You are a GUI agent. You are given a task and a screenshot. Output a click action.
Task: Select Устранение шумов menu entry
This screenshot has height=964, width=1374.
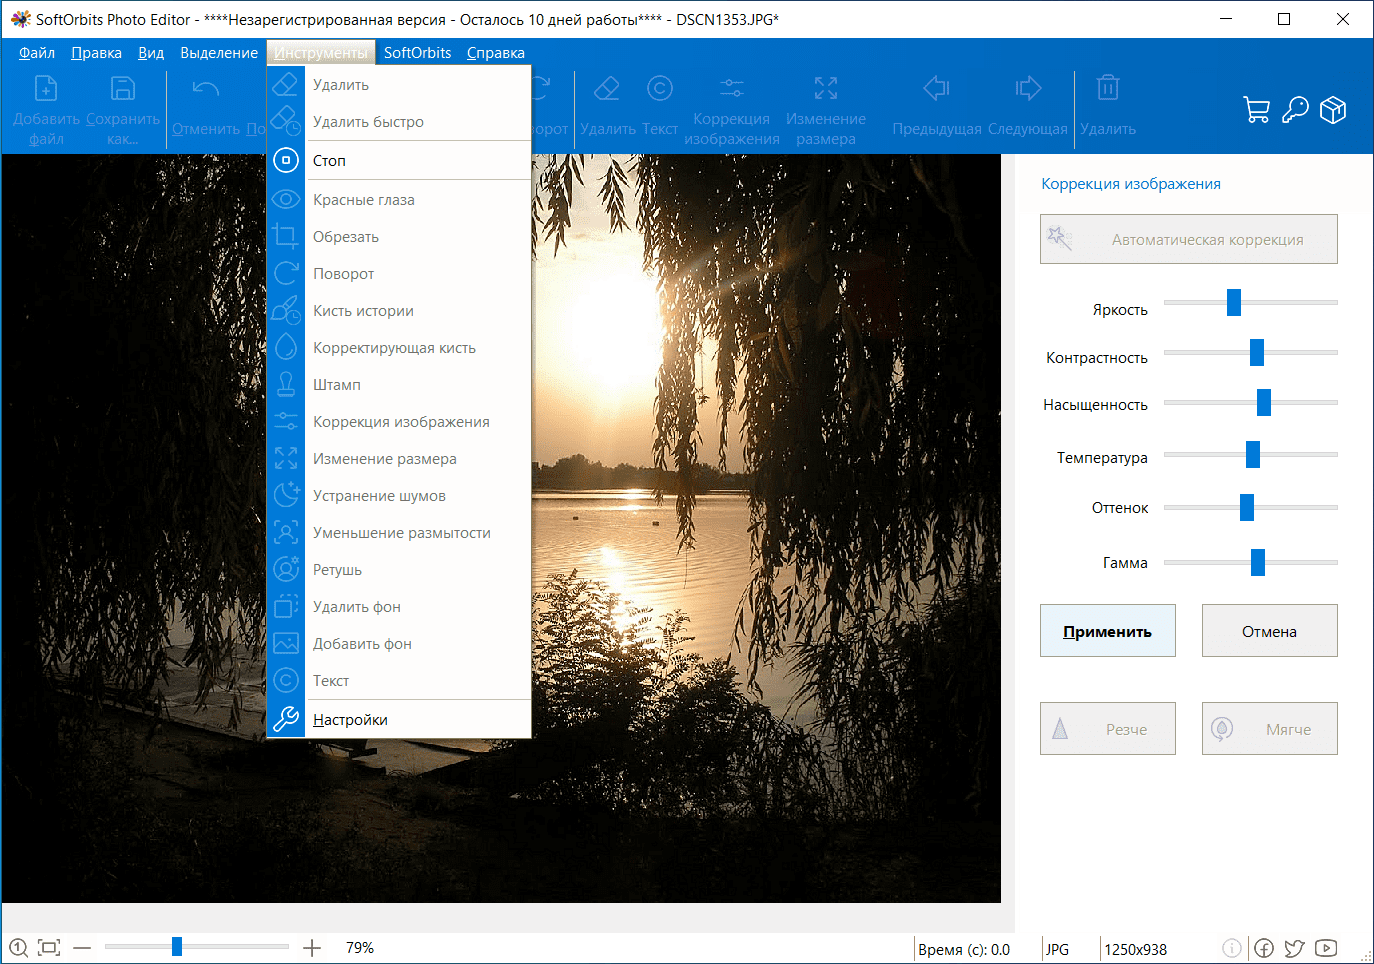pyautogui.click(x=399, y=496)
